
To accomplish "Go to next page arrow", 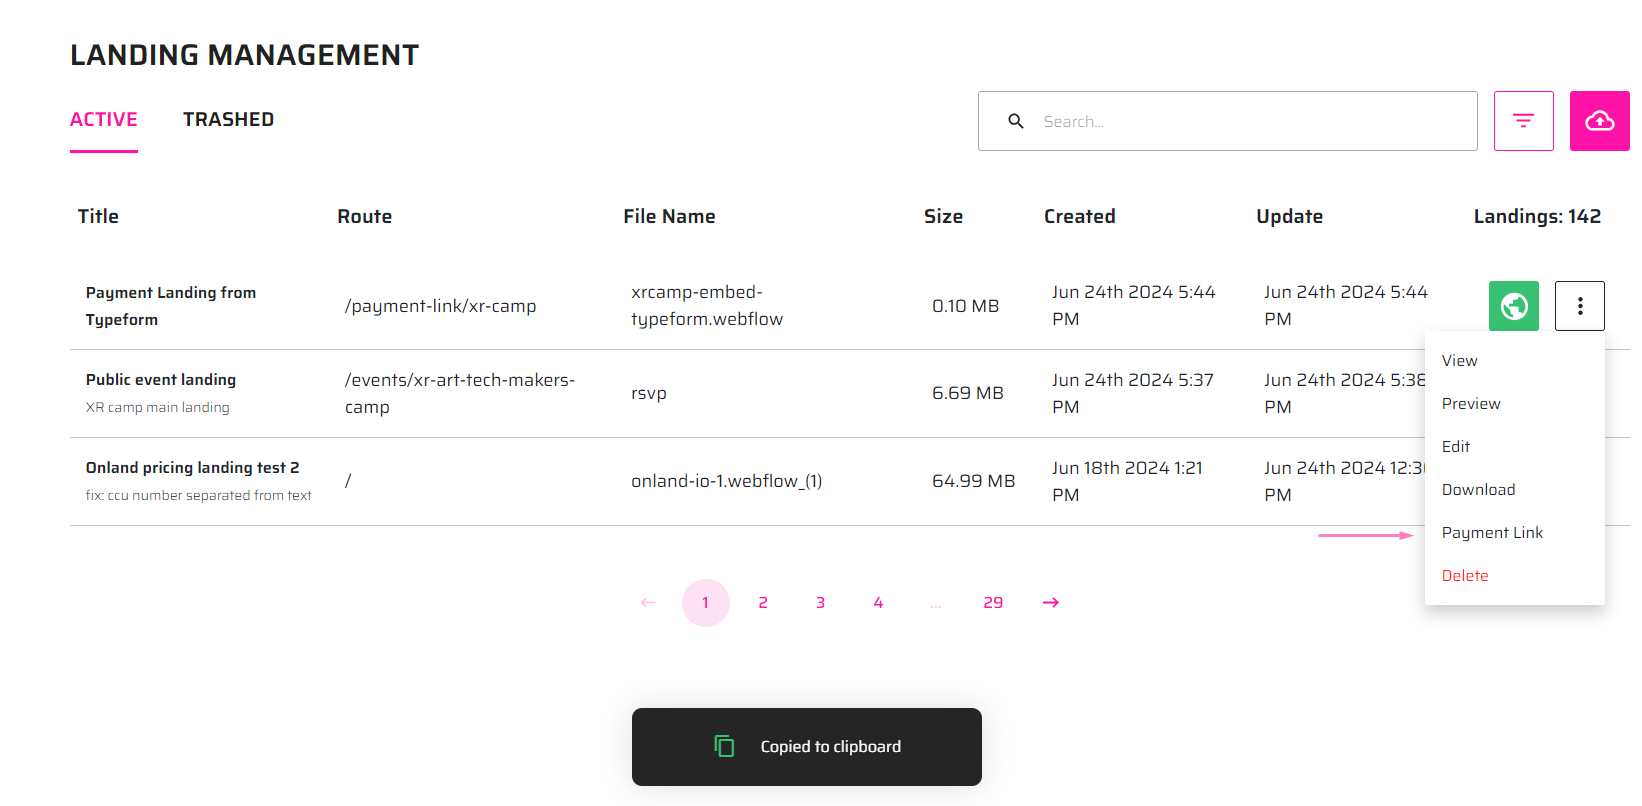I will 1051,603.
